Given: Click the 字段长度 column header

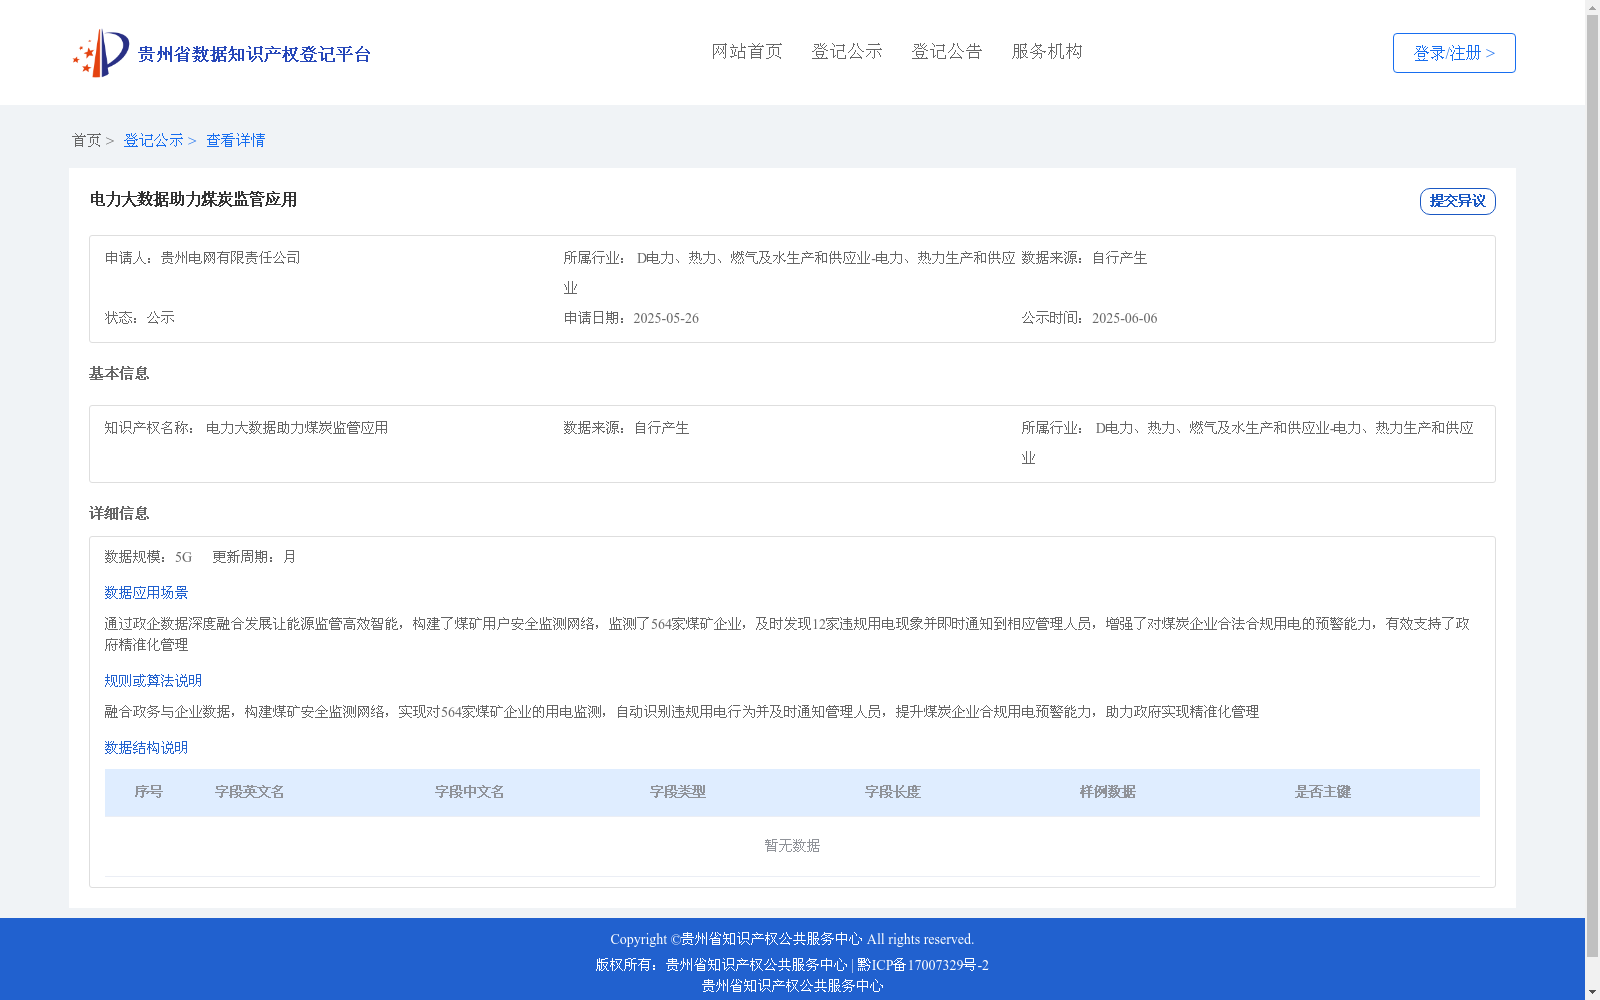Looking at the screenshot, I should click(892, 792).
